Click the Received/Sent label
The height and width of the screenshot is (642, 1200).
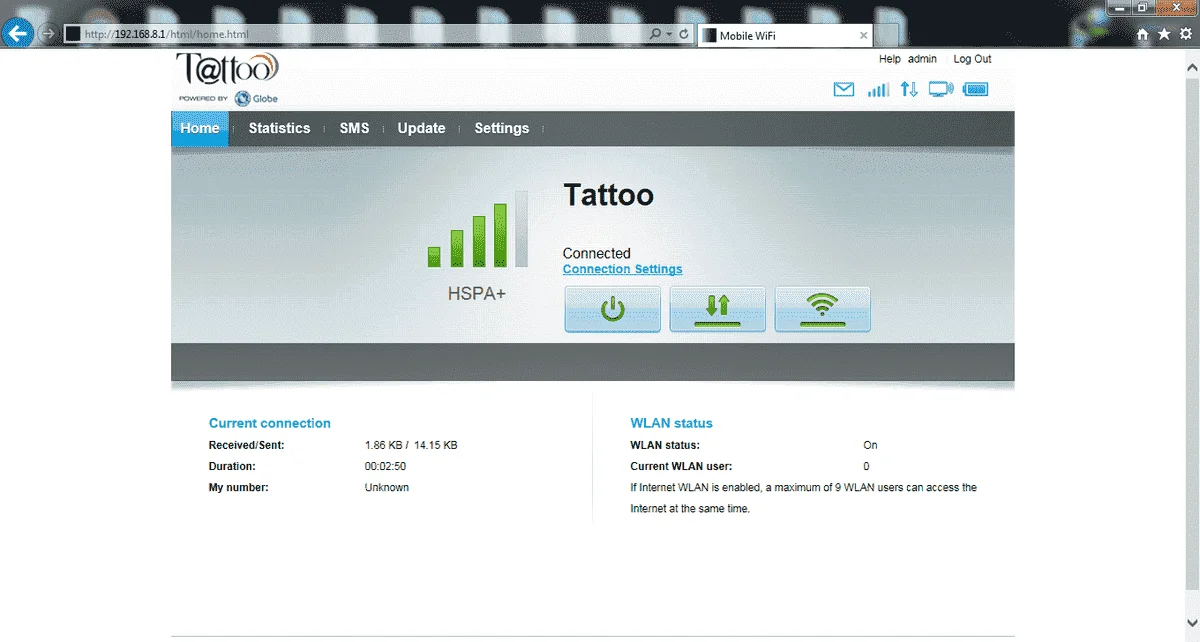(247, 445)
